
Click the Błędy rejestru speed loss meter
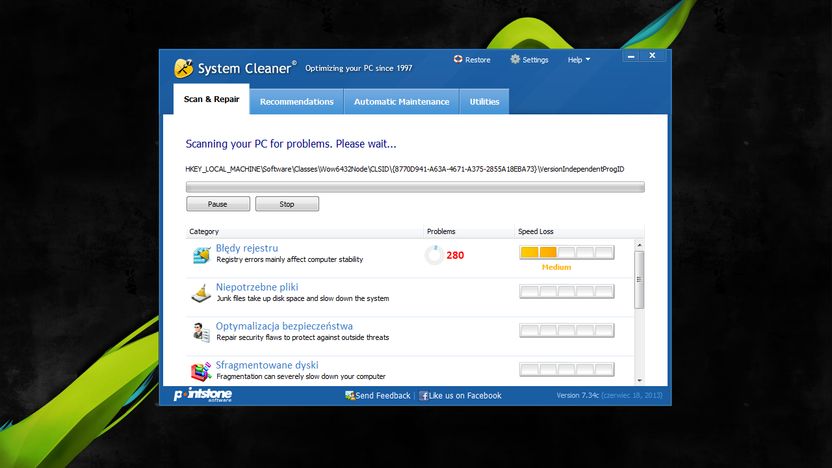pos(567,253)
